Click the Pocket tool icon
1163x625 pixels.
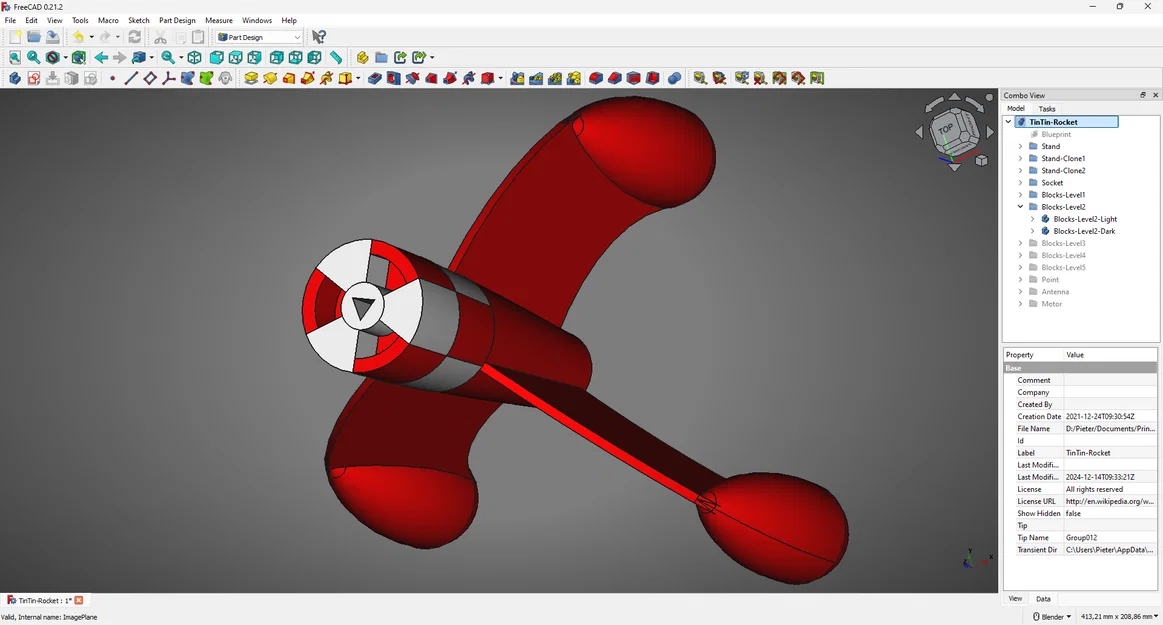pos(375,78)
